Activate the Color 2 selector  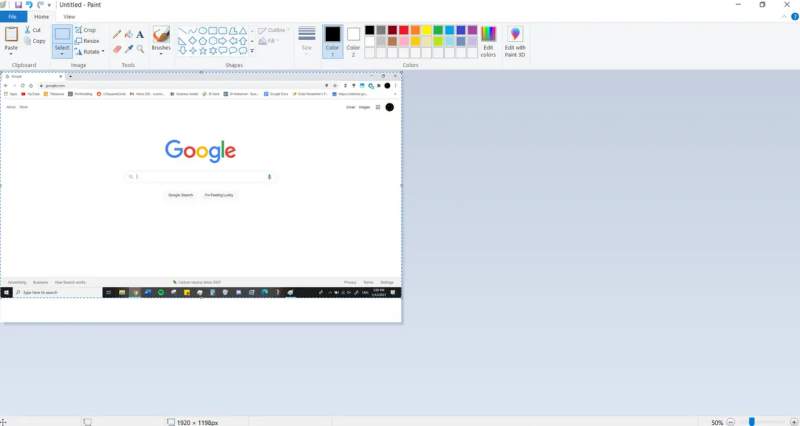353,41
